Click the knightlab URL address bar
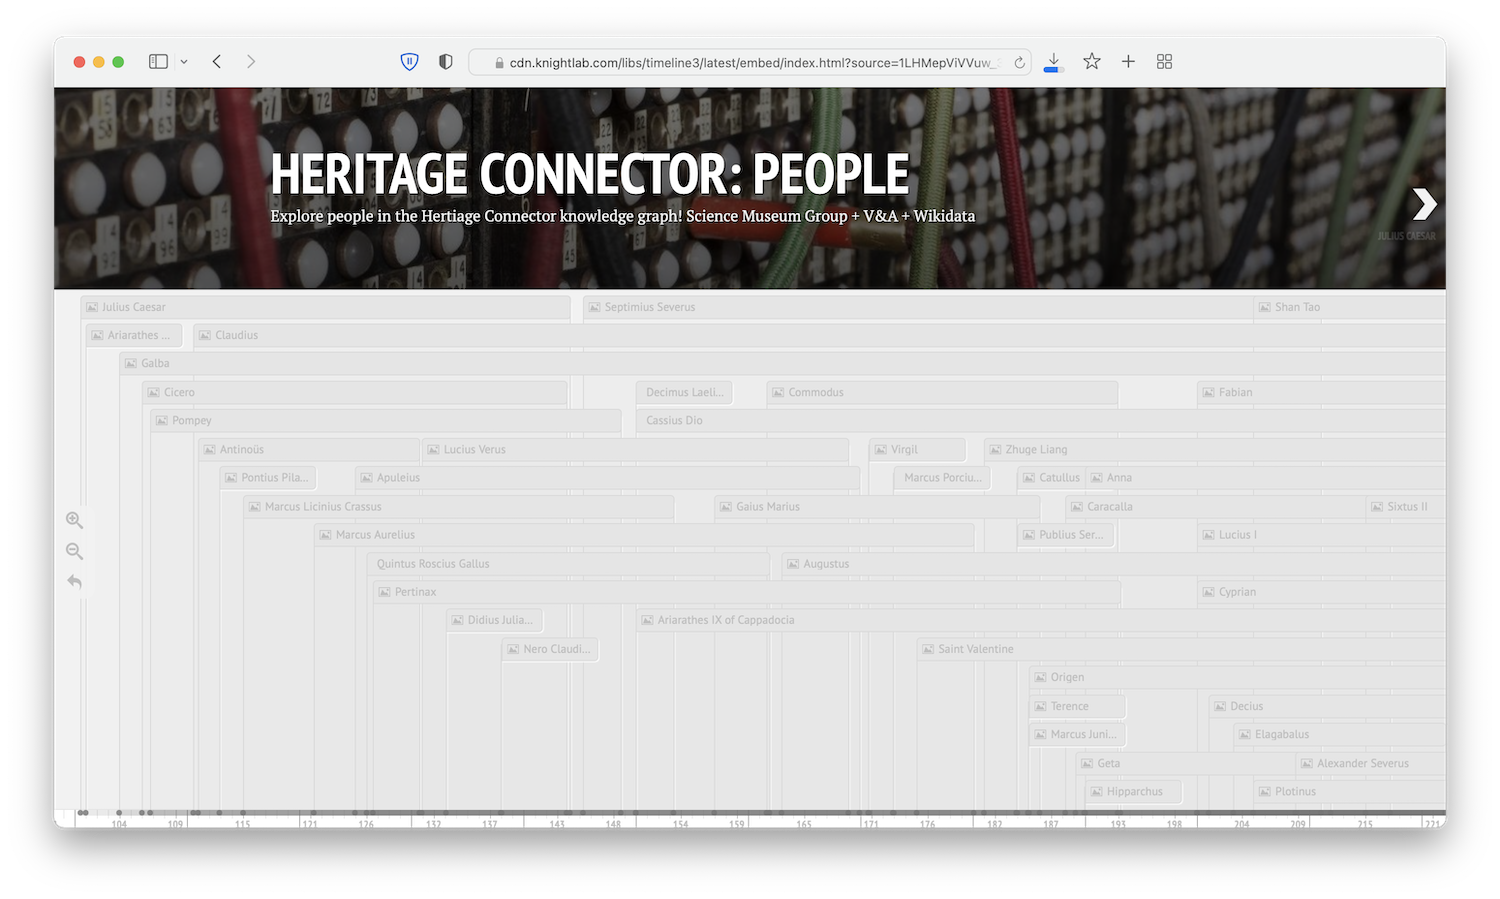Viewport: 1500px width, 899px height. 750,62
